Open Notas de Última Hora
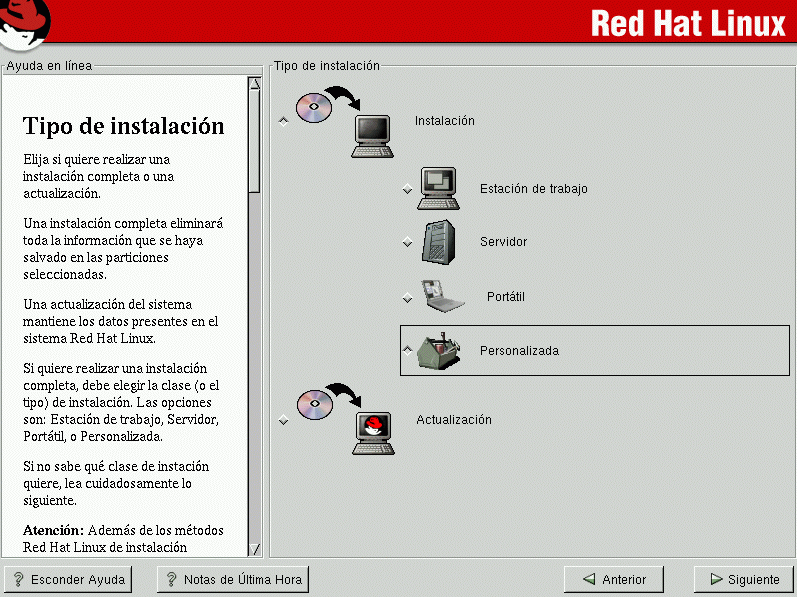The image size is (797, 597). (x=233, y=579)
